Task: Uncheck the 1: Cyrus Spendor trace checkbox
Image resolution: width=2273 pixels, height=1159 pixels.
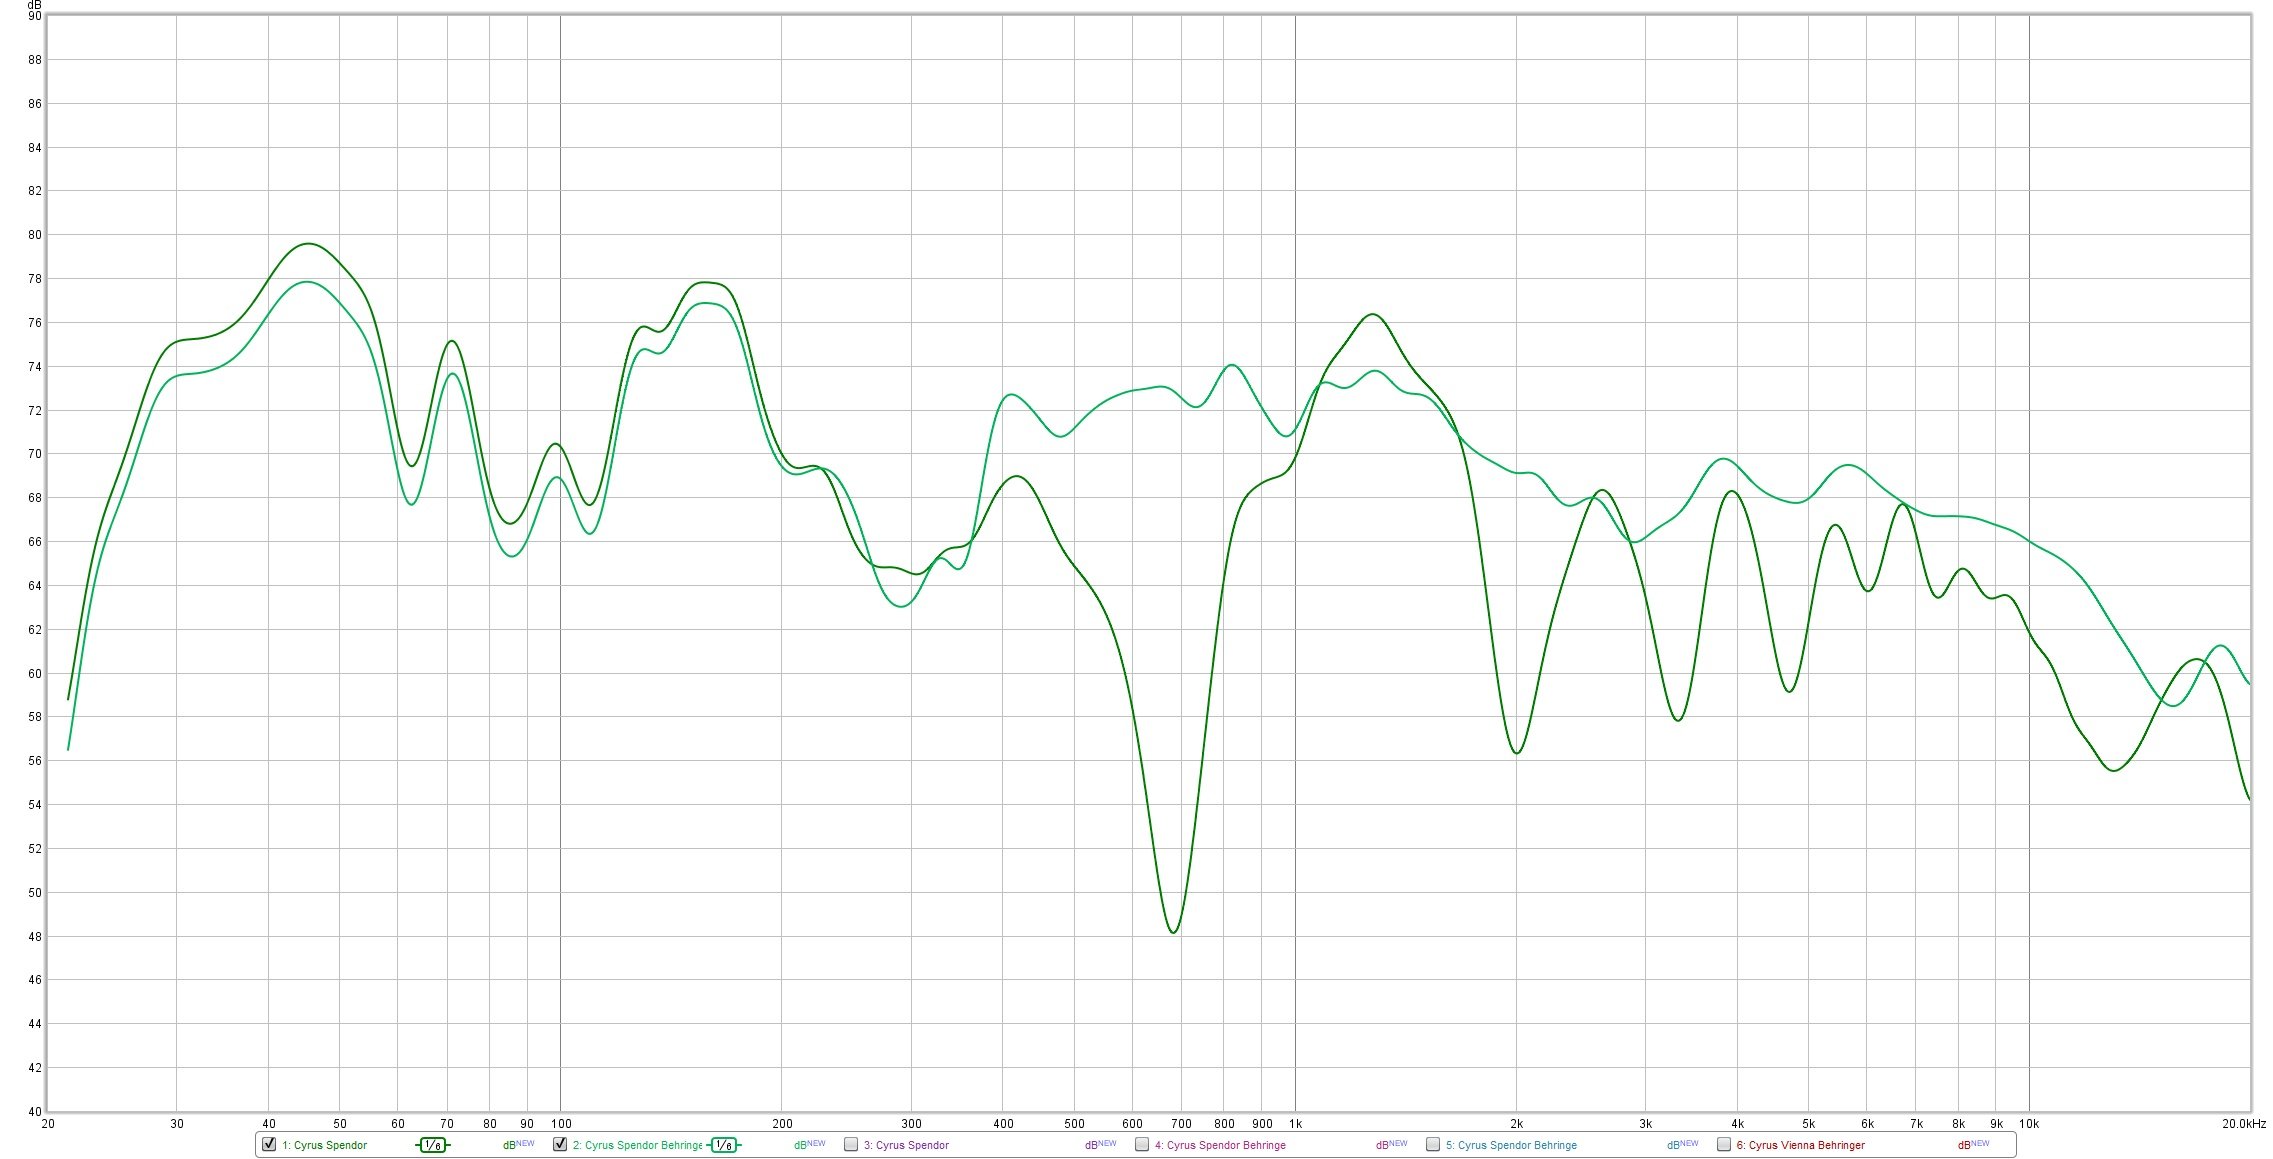Action: point(269,1144)
